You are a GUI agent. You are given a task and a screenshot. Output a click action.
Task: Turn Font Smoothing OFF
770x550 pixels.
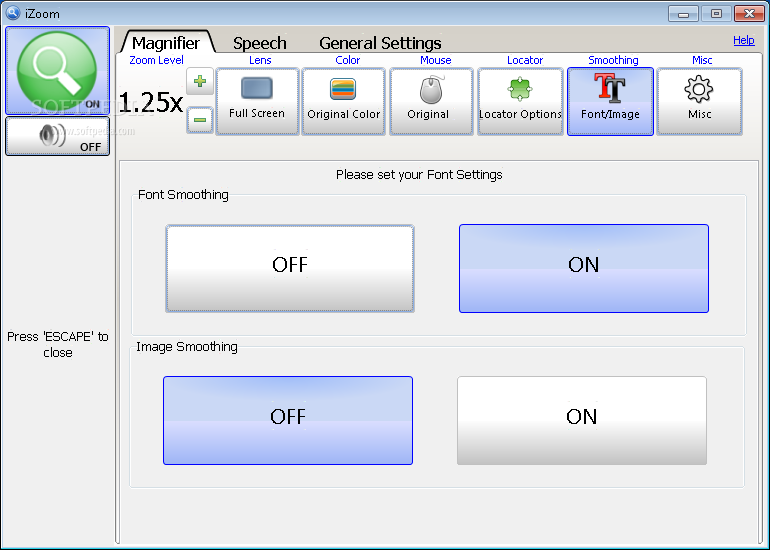coord(290,269)
